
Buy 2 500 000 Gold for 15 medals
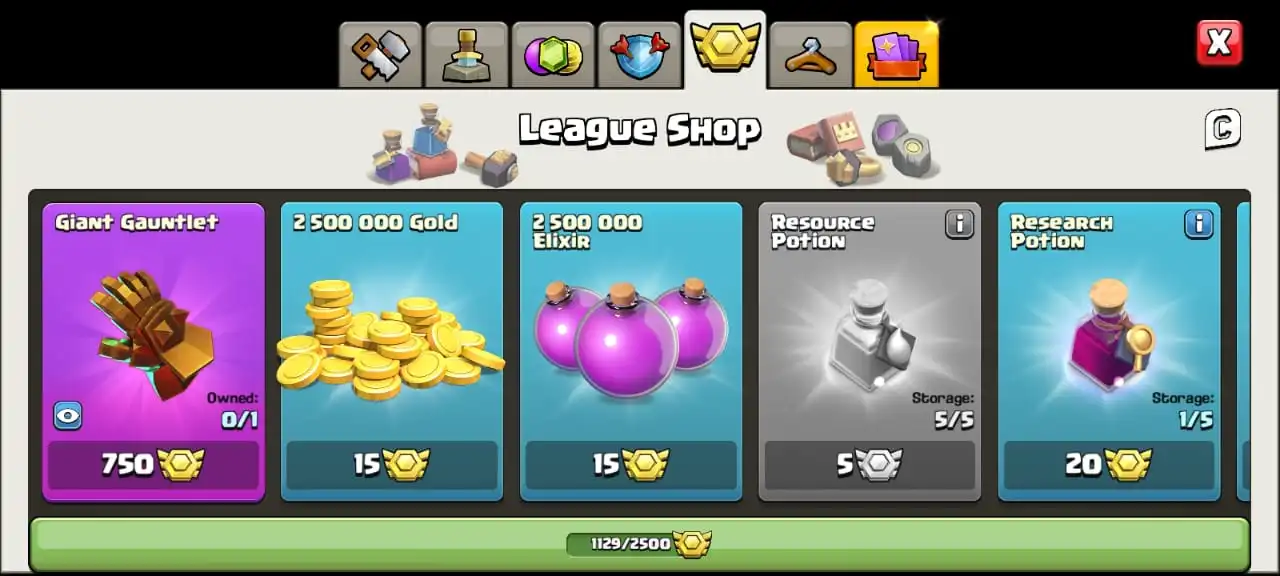(392, 465)
